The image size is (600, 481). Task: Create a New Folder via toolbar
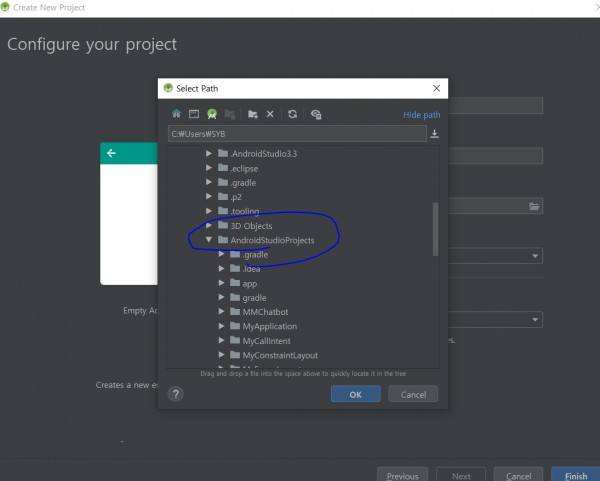253,114
